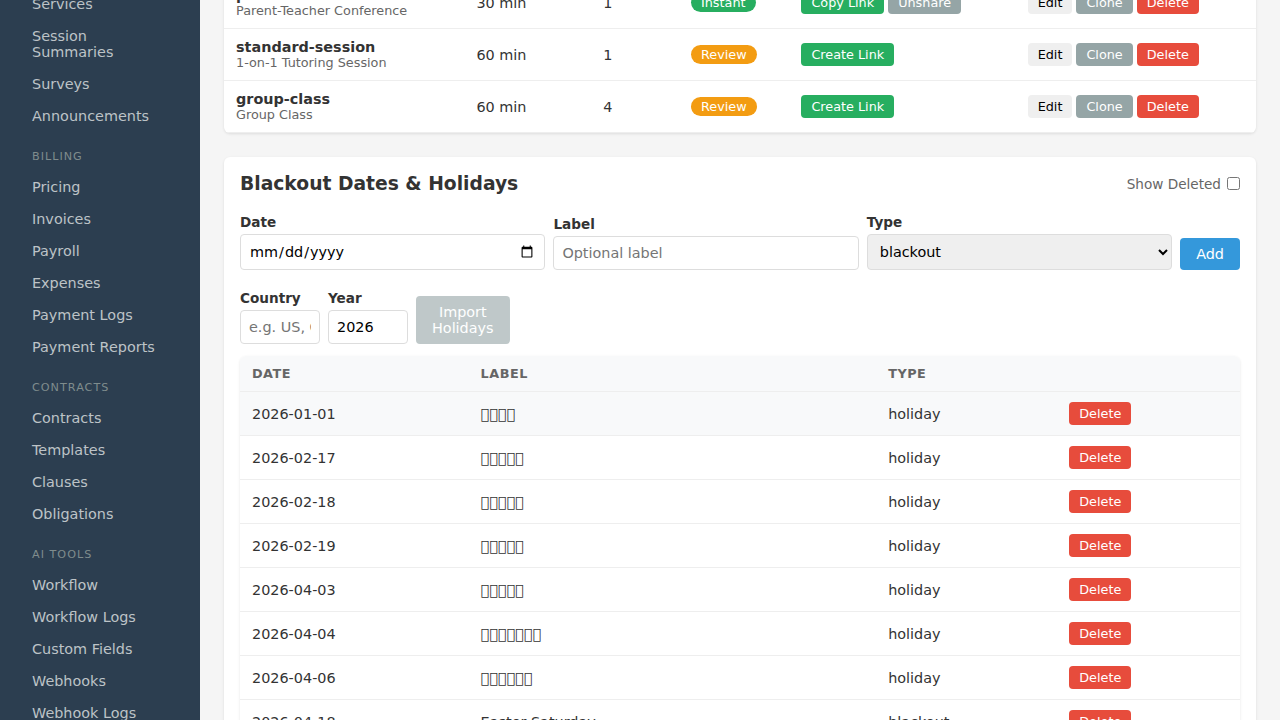Screen dimensions: 1280x720
Task: Open Workflow Logs
Action: click(x=84, y=617)
